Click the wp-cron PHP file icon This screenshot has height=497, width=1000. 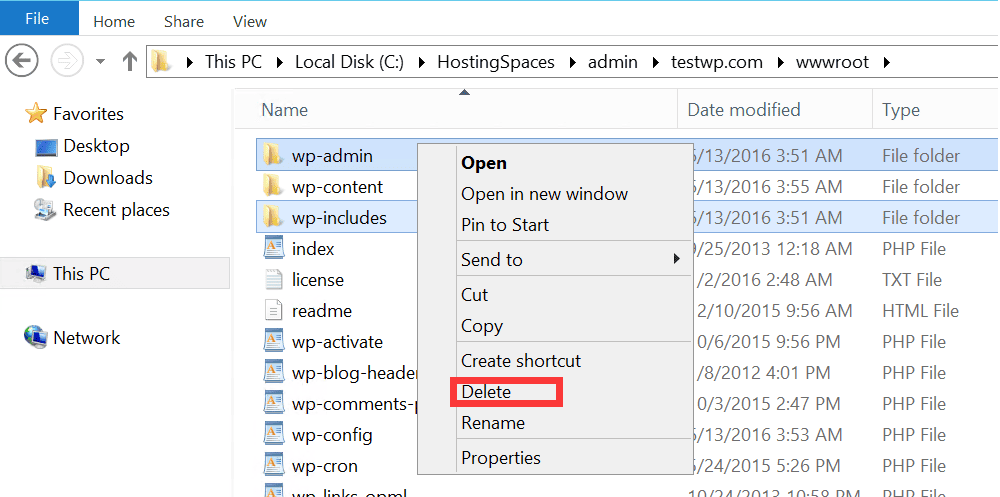274,466
